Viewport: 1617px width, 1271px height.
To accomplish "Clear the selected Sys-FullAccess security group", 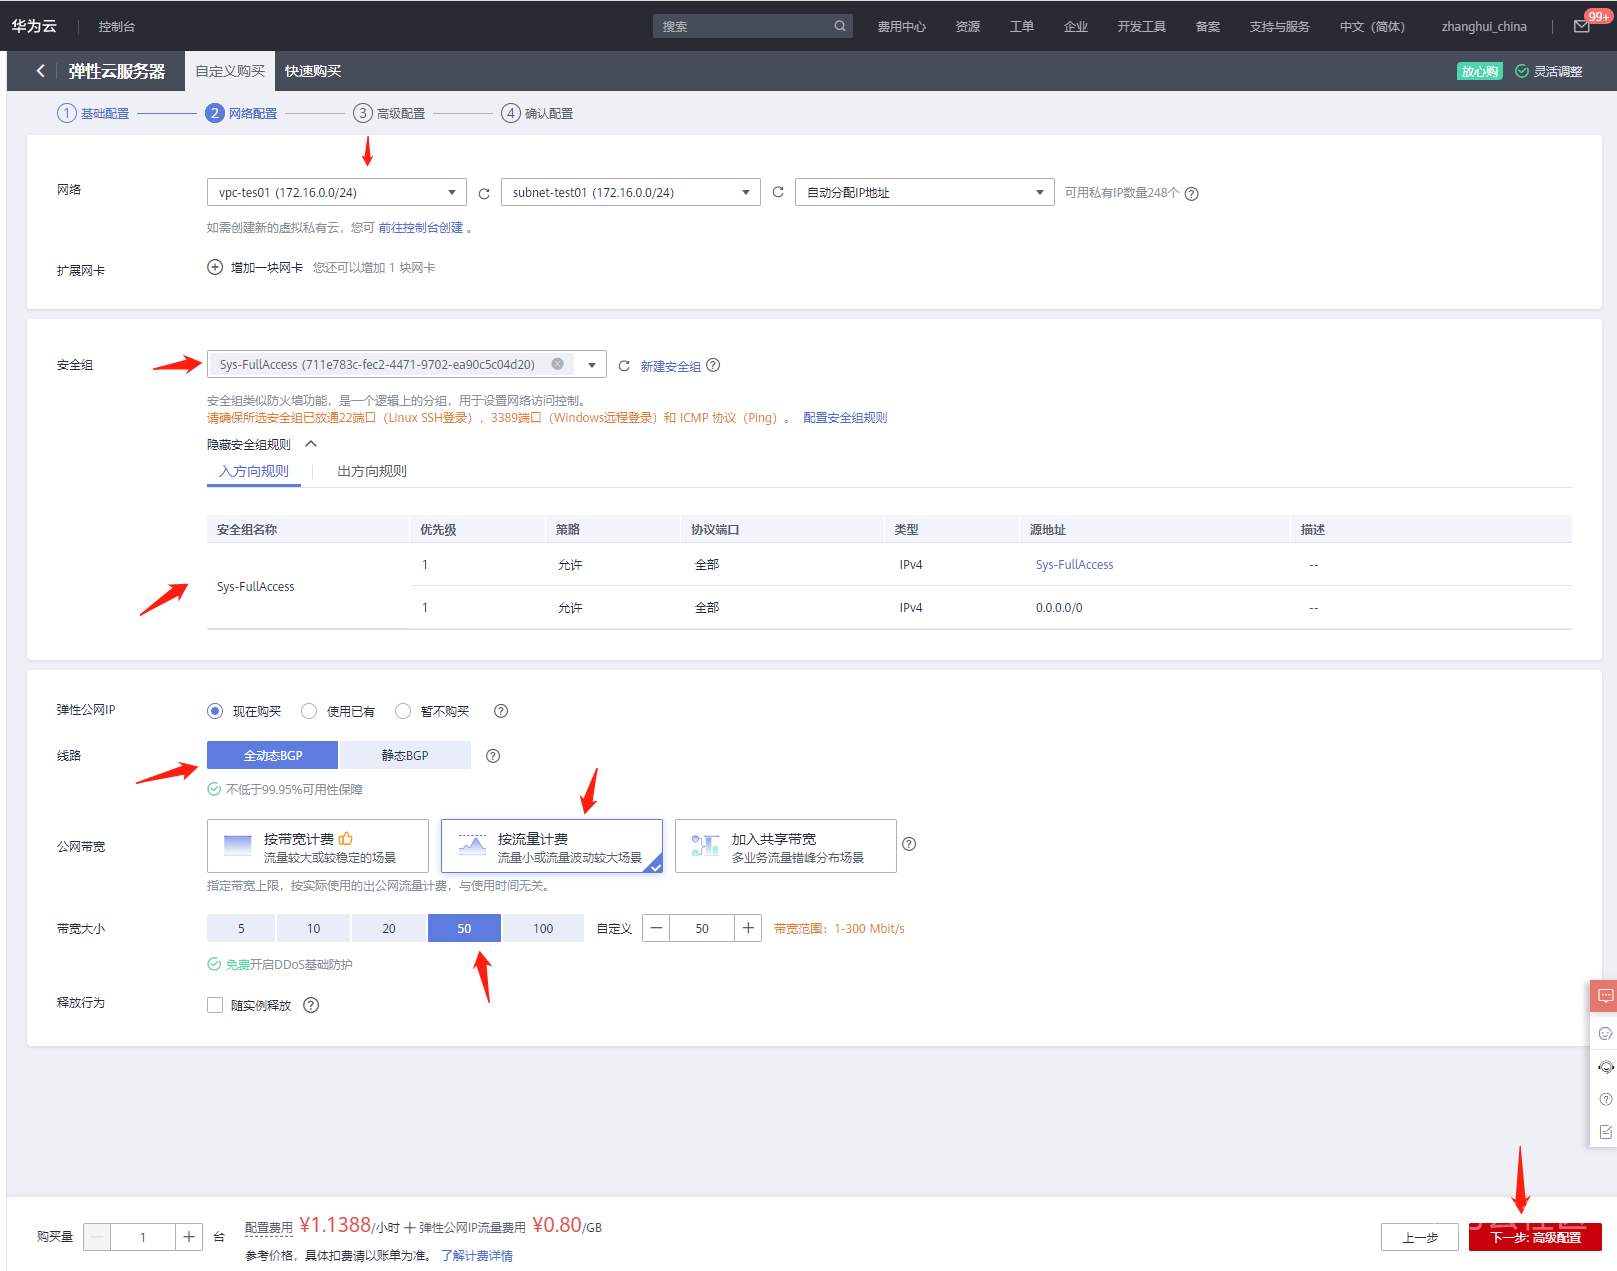I will (x=558, y=364).
